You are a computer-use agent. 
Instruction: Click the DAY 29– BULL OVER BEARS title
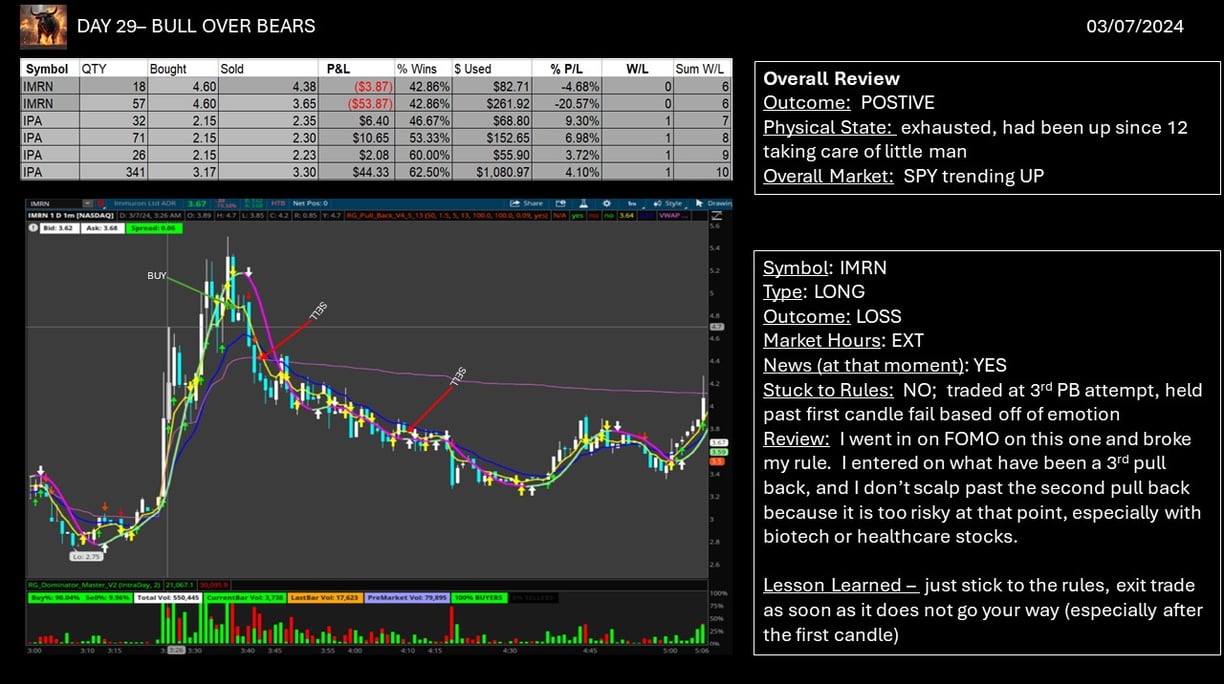(196, 26)
